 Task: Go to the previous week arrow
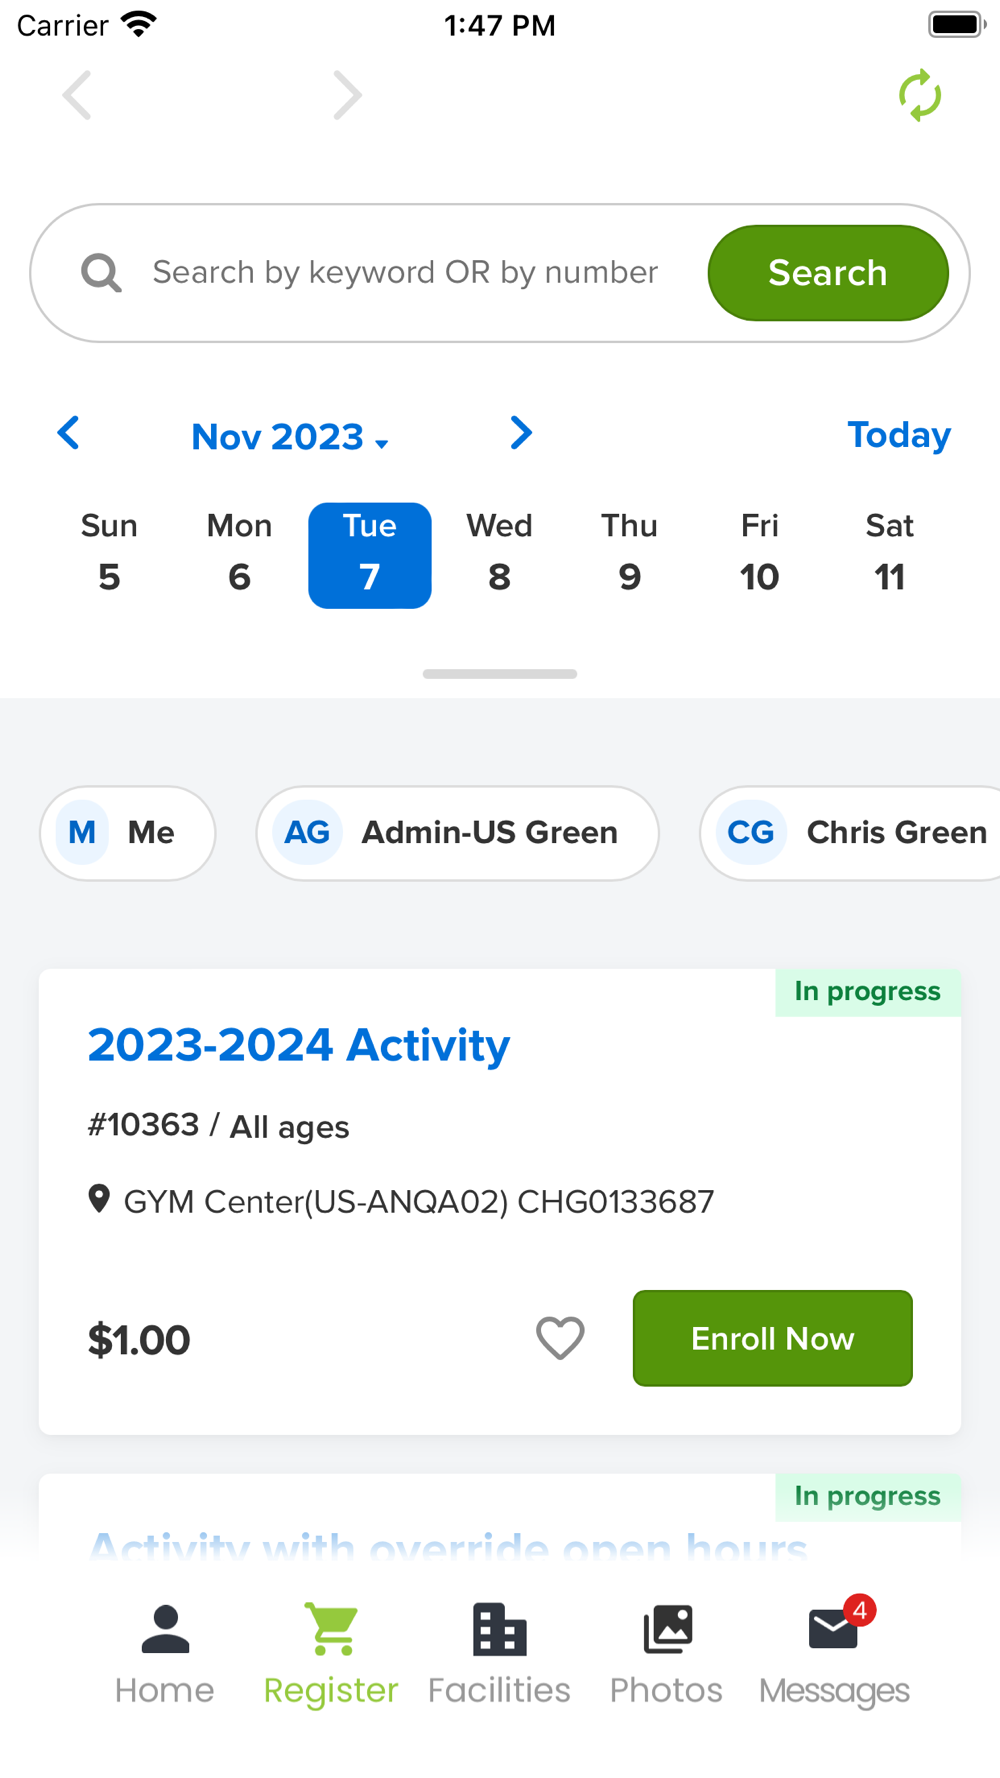68,433
